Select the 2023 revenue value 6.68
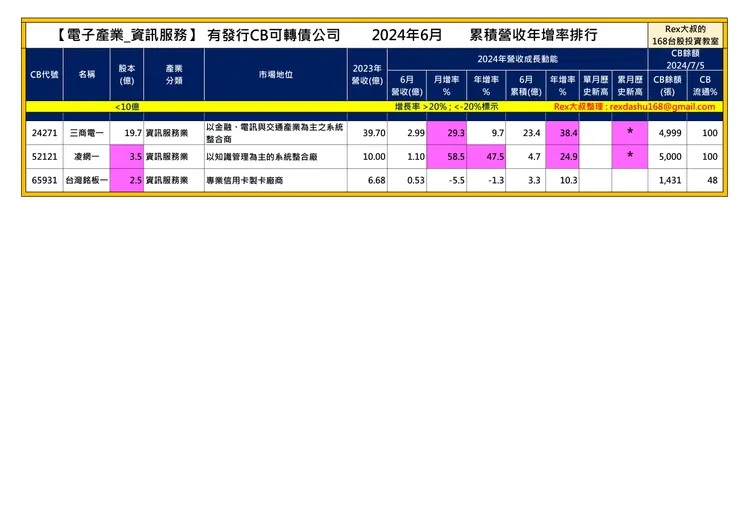 coord(377,180)
